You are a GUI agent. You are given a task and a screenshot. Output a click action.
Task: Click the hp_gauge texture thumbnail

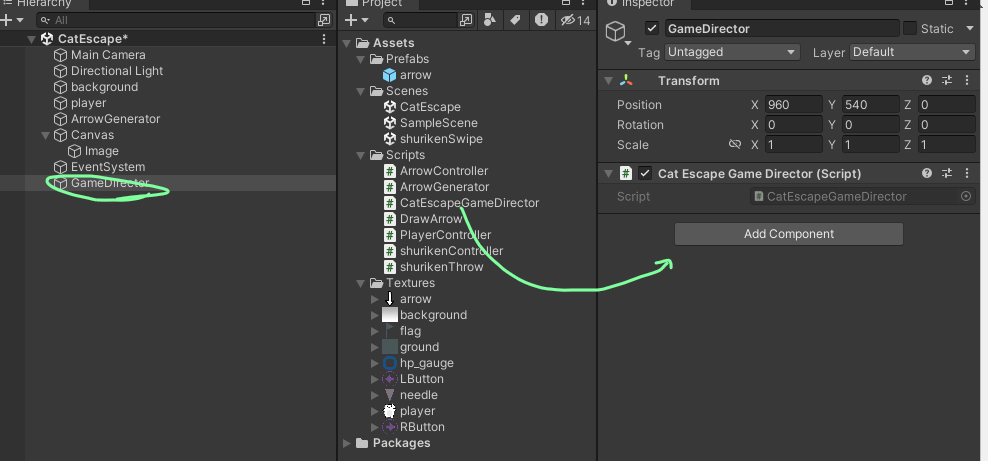389,363
